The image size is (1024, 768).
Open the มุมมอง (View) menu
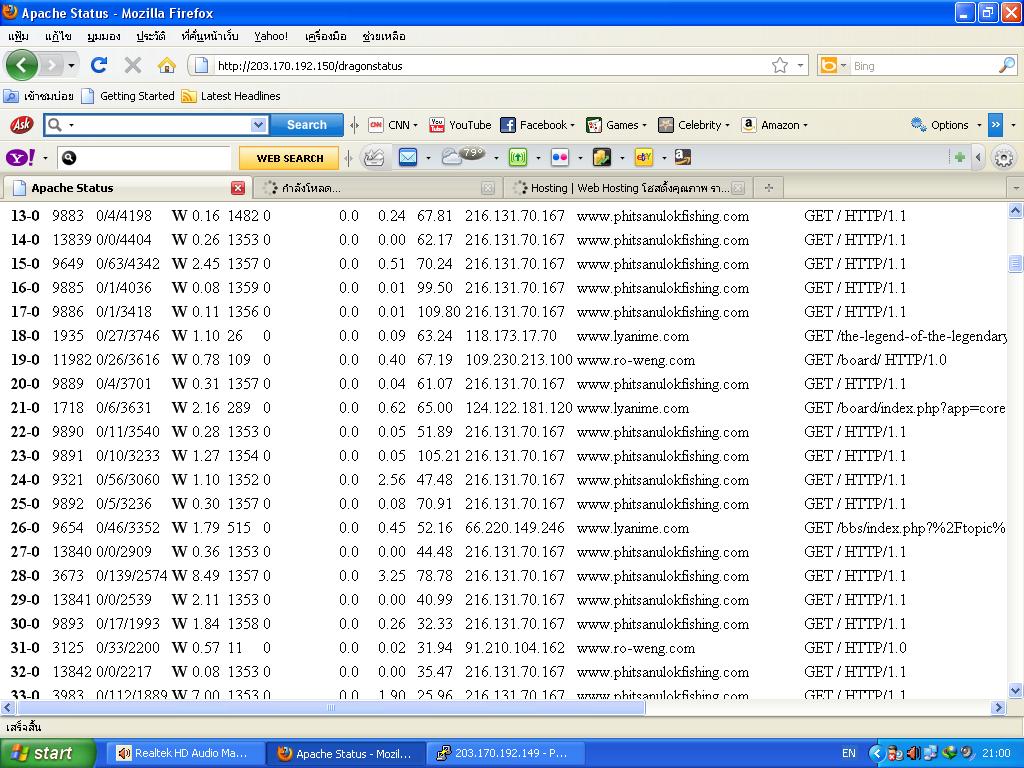click(103, 36)
